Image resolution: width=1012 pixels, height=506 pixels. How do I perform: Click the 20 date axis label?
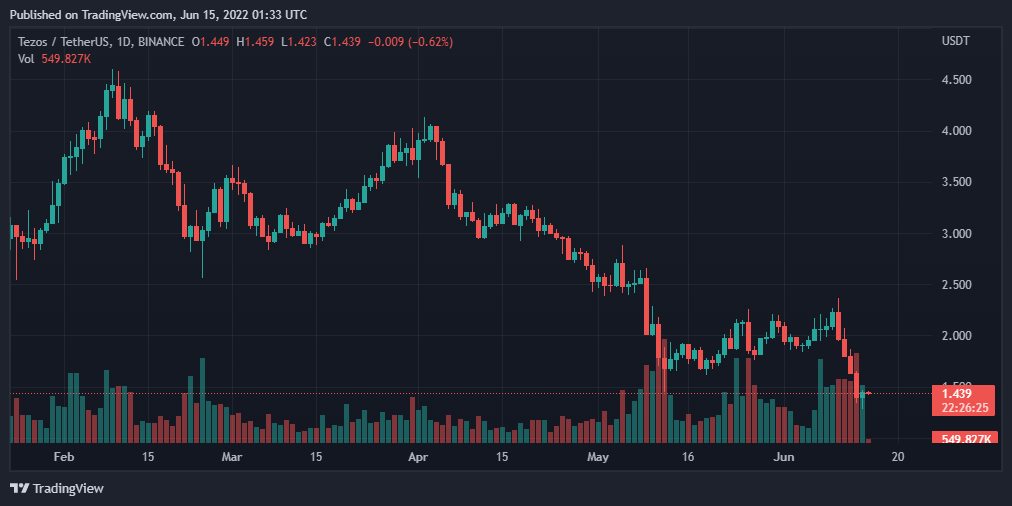897,457
